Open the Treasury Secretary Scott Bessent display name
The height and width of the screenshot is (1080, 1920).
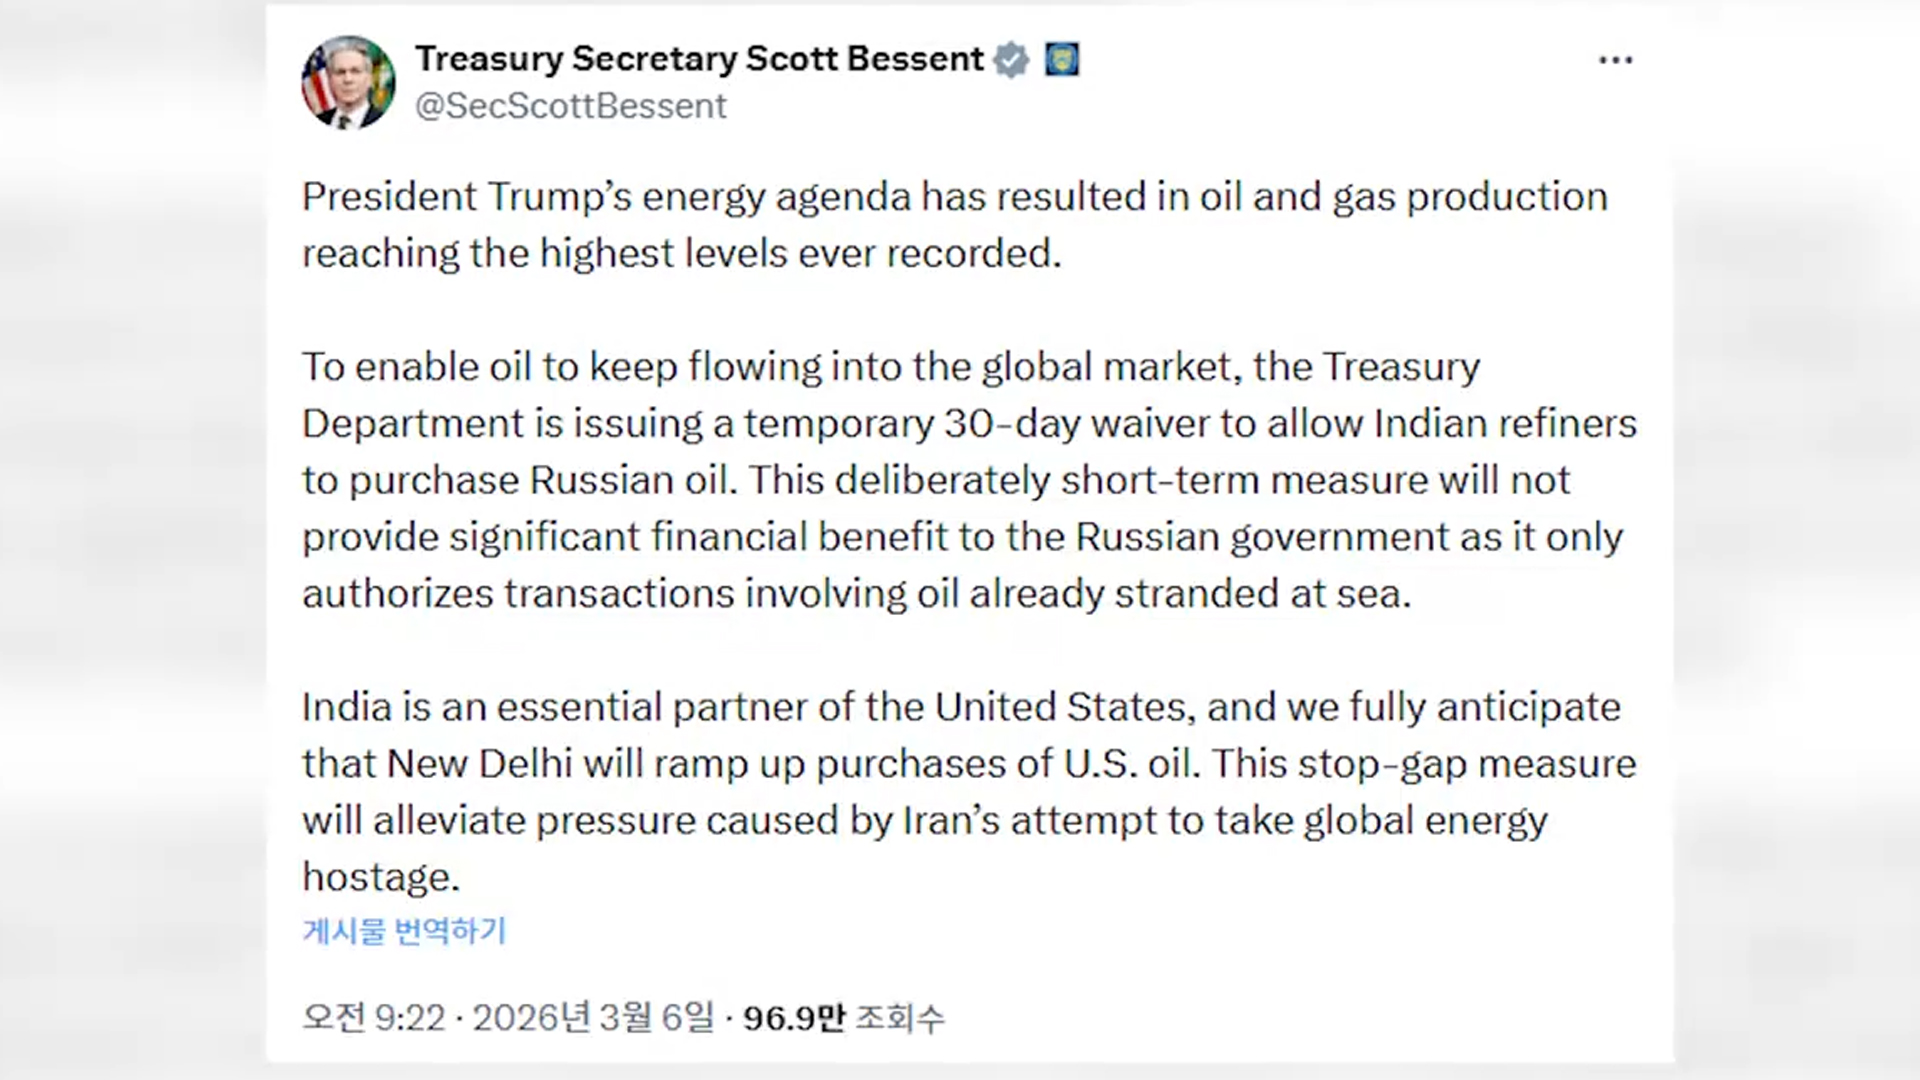coord(699,59)
